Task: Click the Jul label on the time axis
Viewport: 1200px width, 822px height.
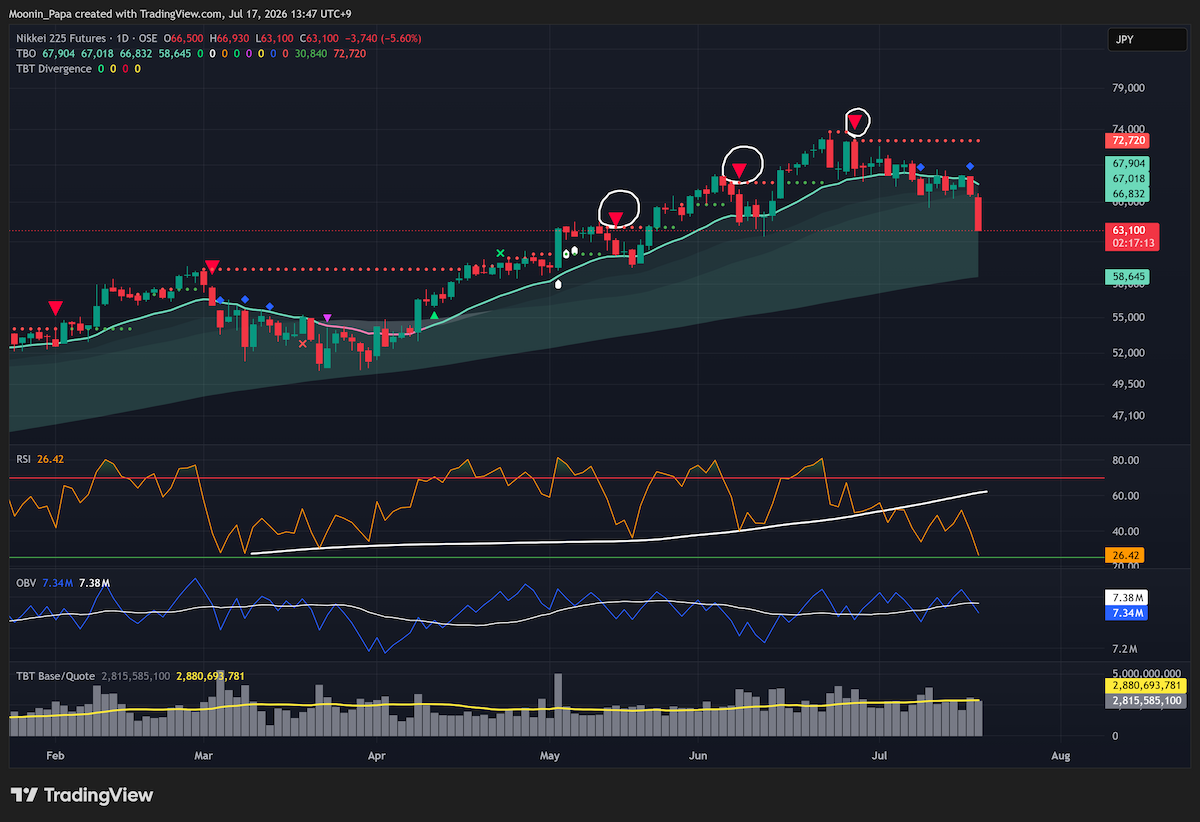Action: point(879,757)
